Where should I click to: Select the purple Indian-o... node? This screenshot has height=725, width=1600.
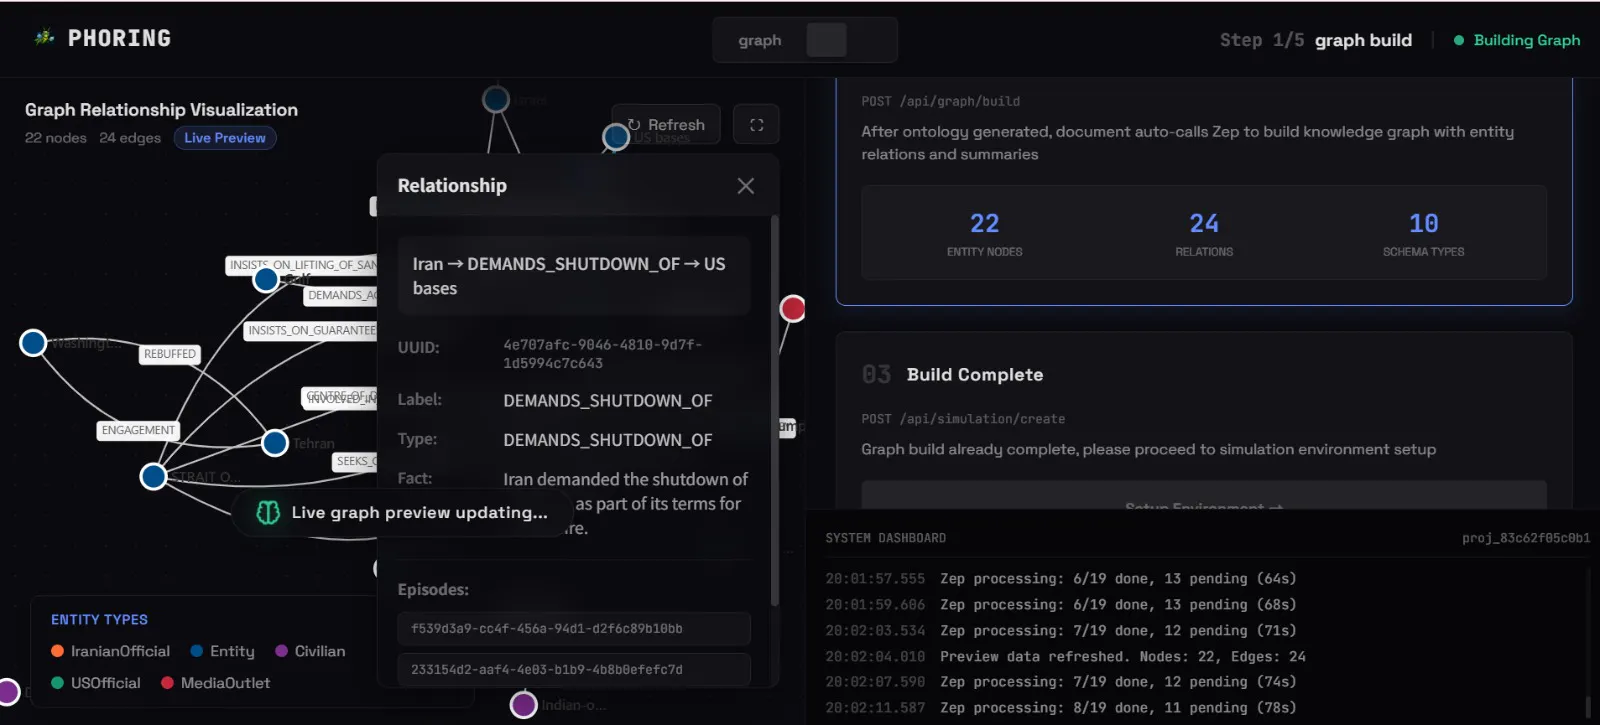(524, 705)
